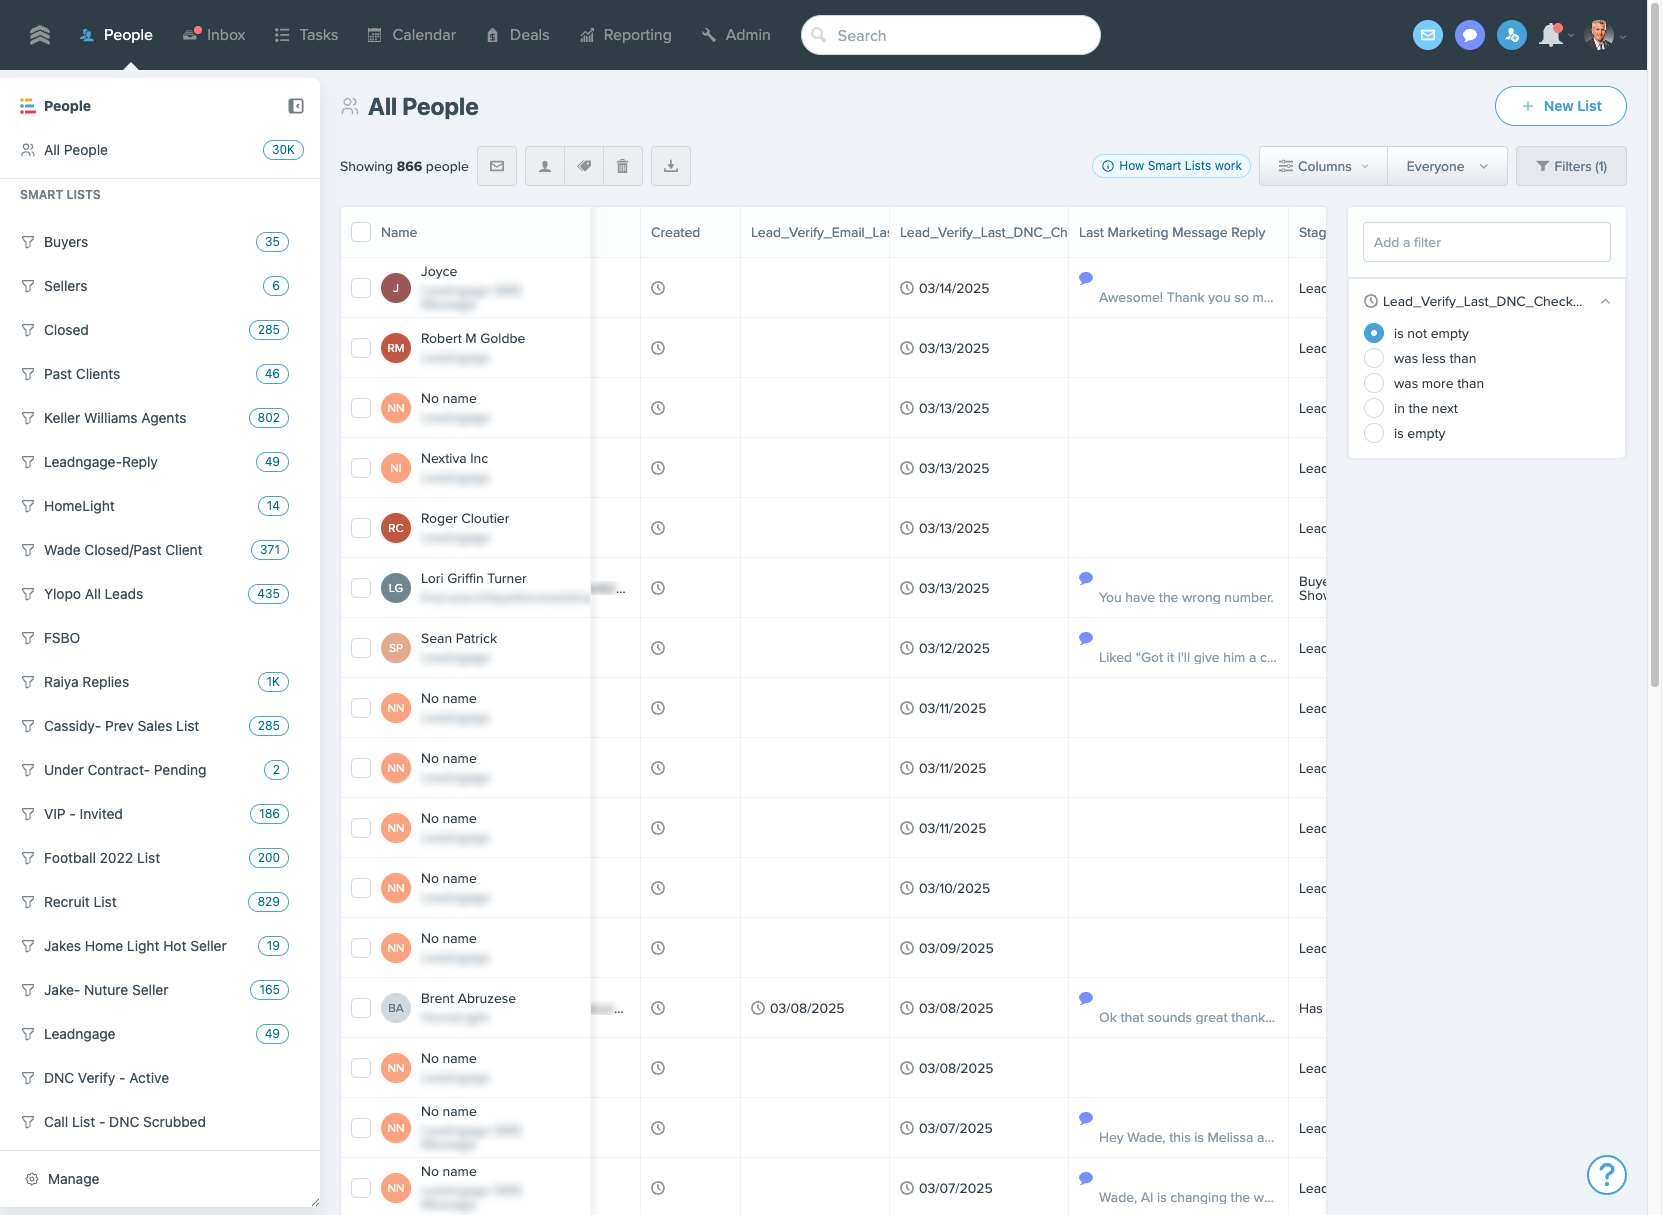Screen dimensions: 1662x1215
Task: Click the 'Add a filter' input
Action: 1487,242
